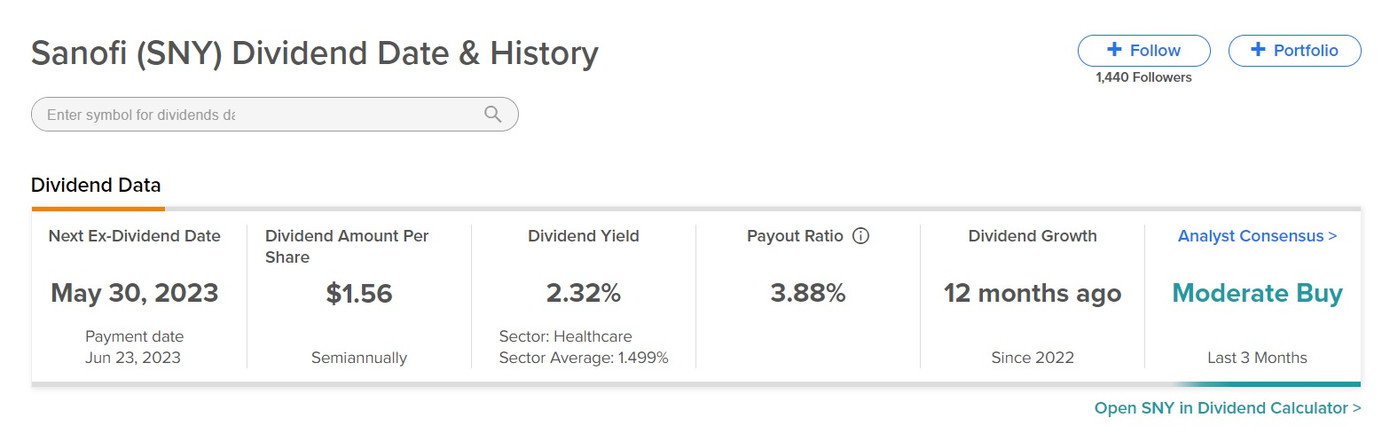Add SNY to Portfolio

(1294, 51)
